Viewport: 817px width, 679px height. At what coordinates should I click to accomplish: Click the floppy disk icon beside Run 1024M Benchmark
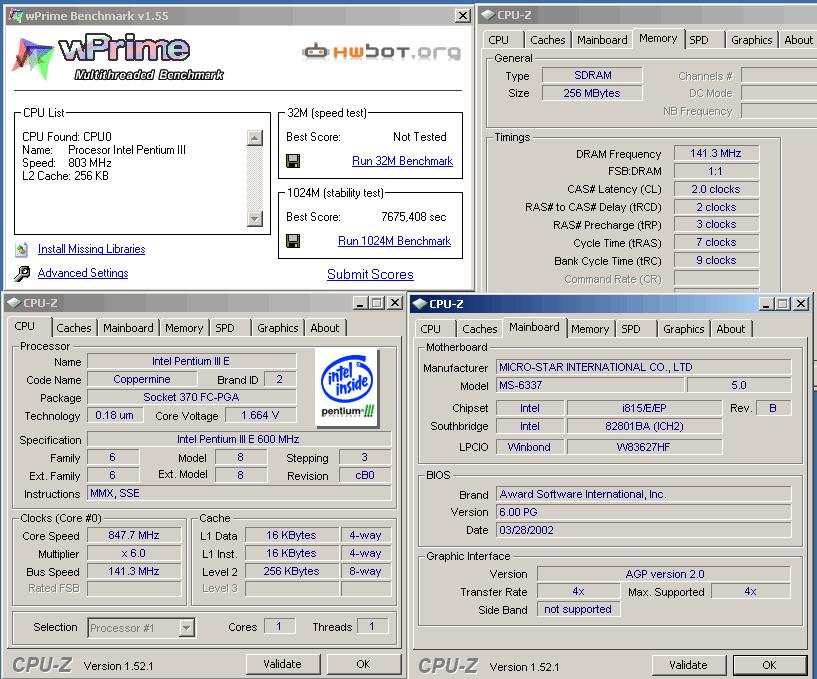(293, 241)
